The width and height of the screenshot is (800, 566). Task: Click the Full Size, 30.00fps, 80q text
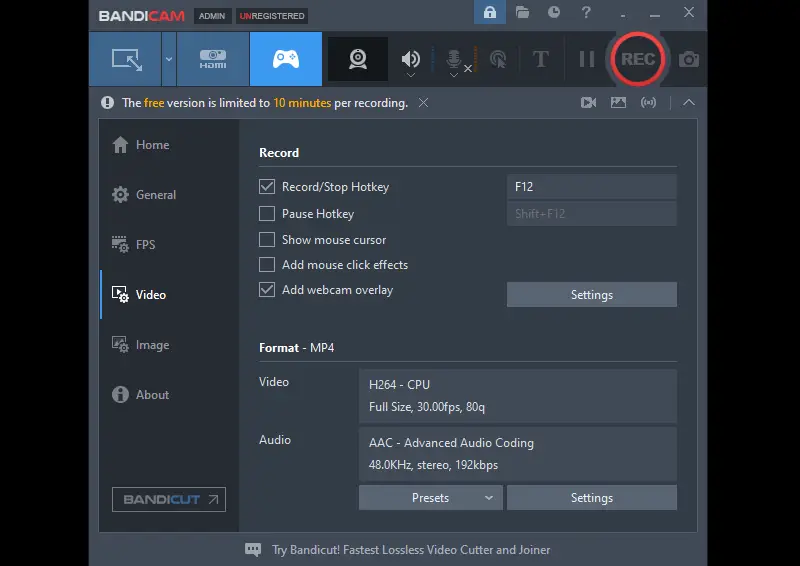[427, 407]
